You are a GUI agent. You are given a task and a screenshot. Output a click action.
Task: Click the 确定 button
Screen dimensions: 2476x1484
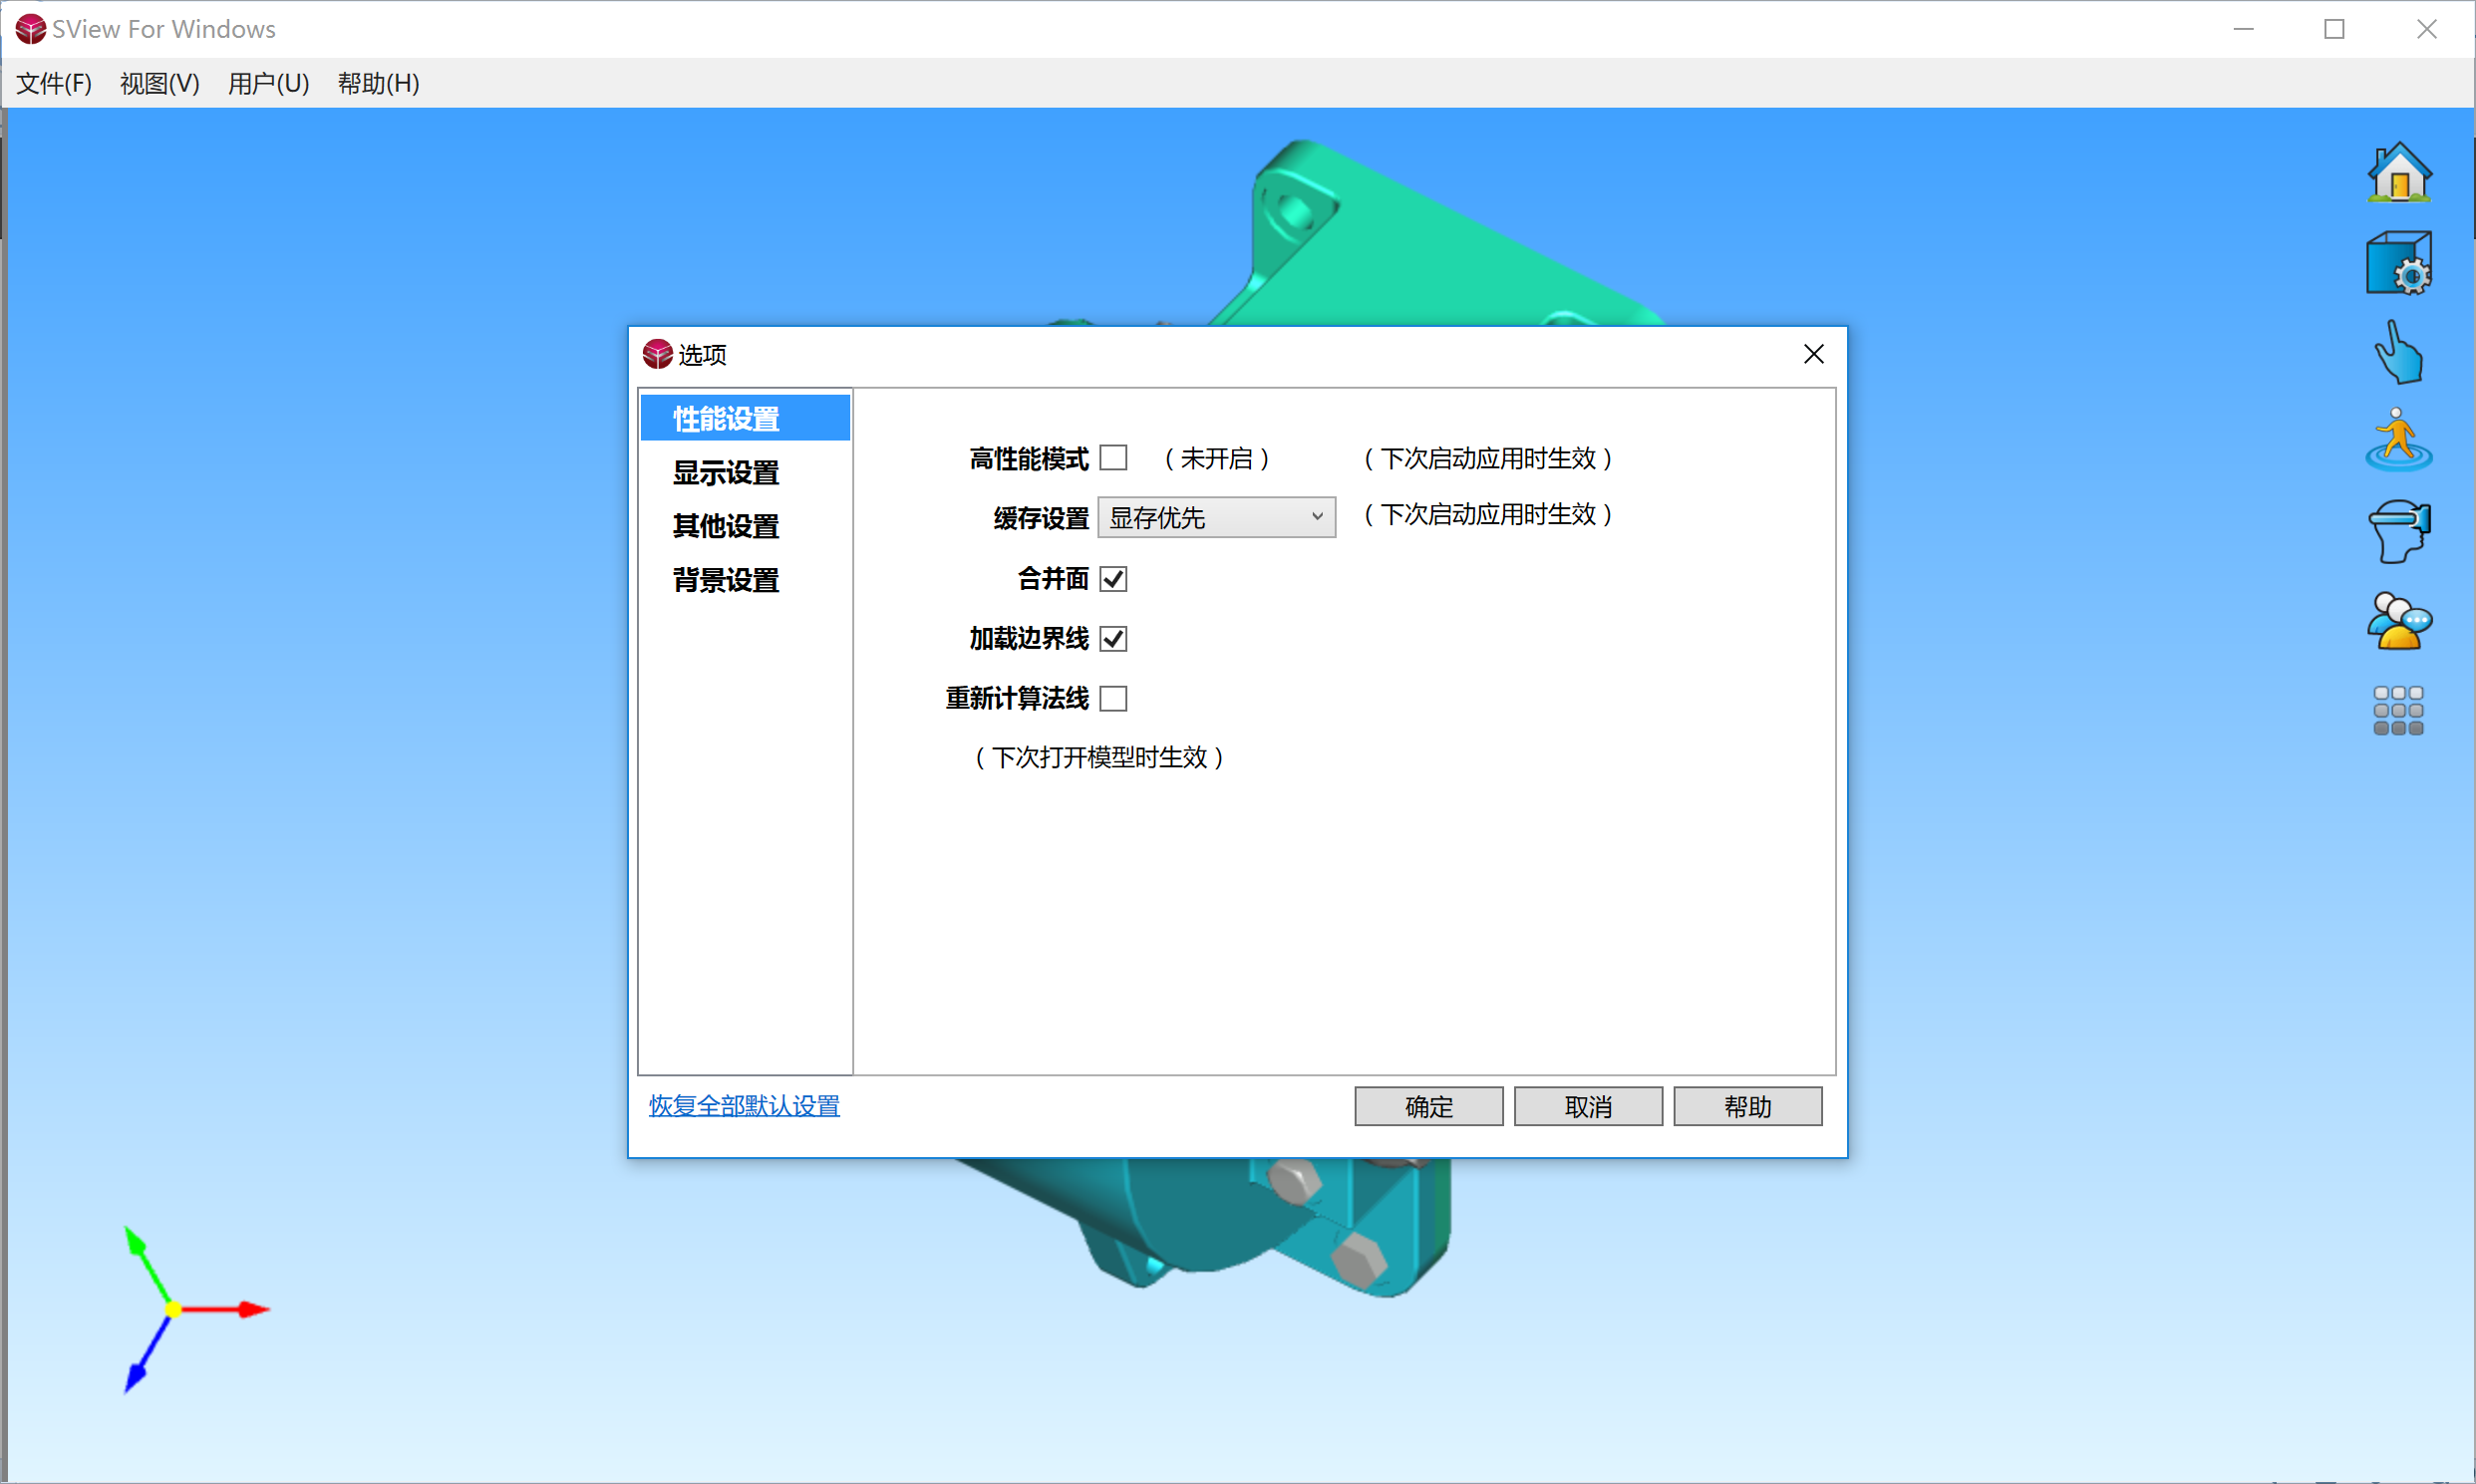pos(1428,1106)
